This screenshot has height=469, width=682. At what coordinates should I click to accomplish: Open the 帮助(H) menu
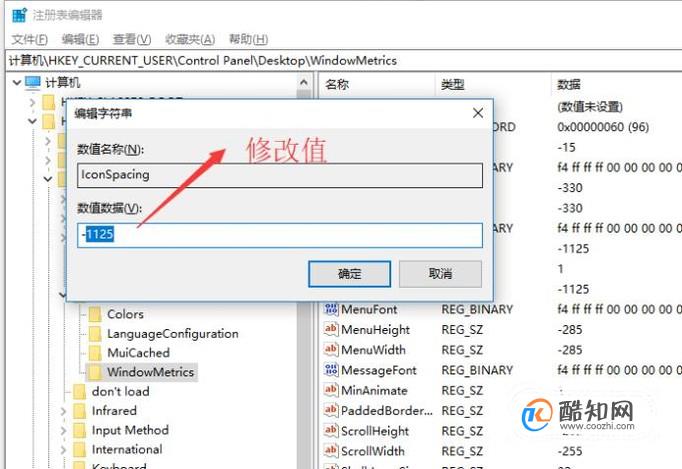pyautogui.click(x=248, y=39)
